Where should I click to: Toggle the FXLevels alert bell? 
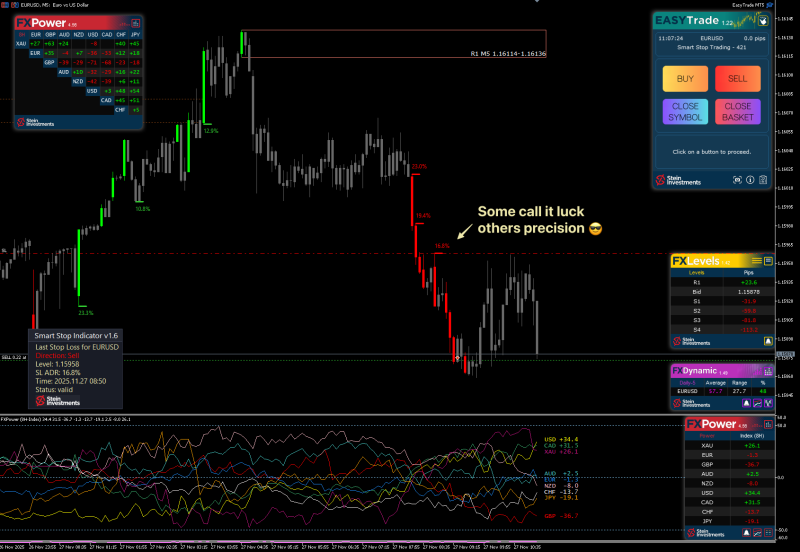[x=768, y=341]
